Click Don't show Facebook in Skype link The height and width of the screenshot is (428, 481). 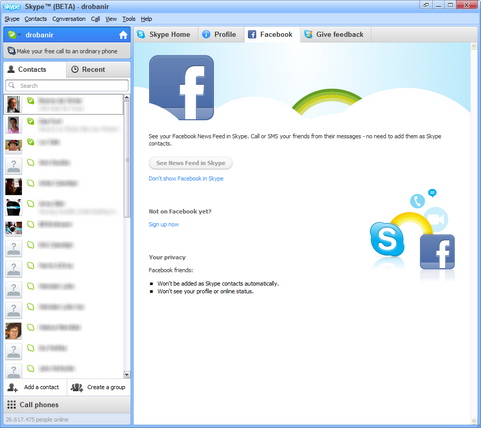tap(186, 179)
